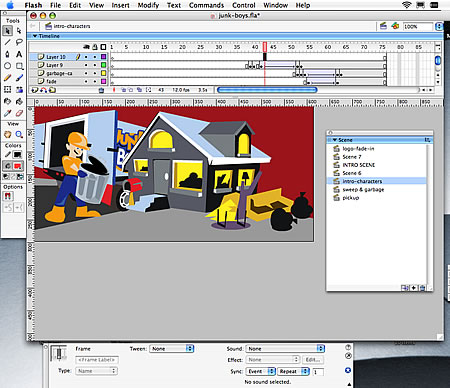This screenshot has width=450, height=388.
Task: Select the Ink Bottle tool
Action: (x=7, y=101)
